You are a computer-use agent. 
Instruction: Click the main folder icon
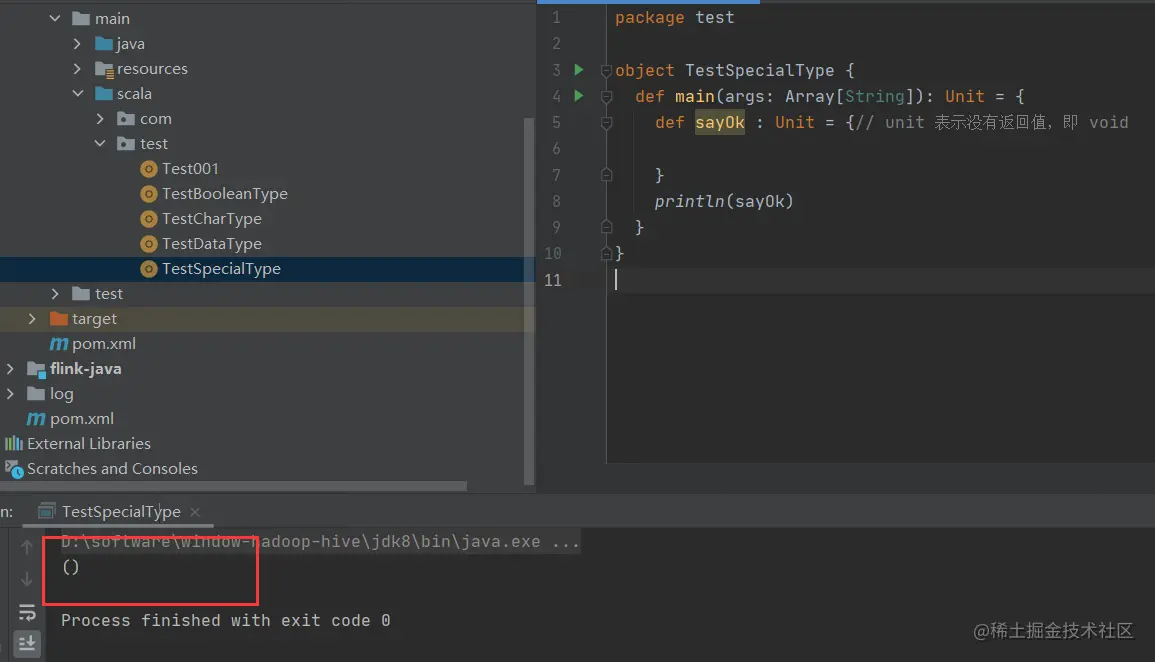[x=81, y=18]
